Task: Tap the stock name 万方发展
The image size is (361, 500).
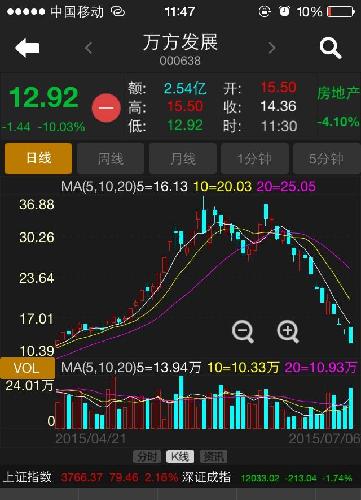Action: (180, 42)
